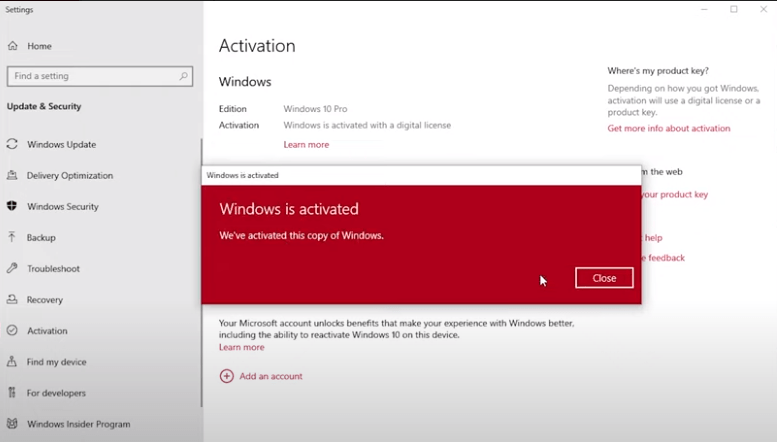
Task: Go to Windows Update section
Action: coord(61,145)
